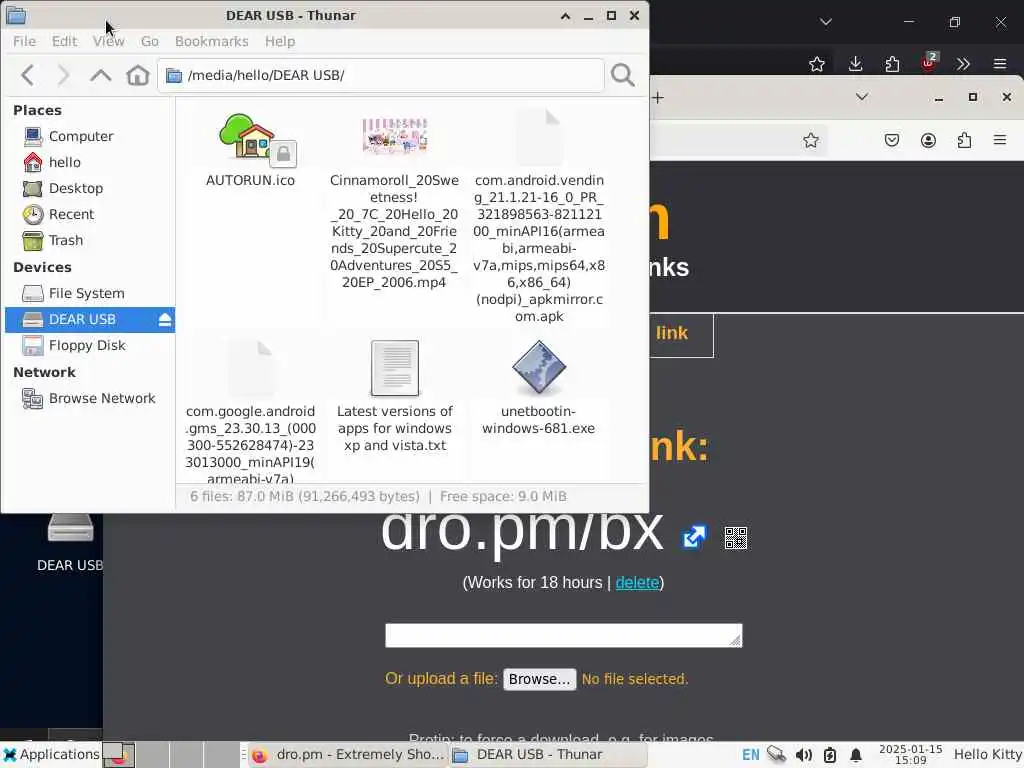Eject DEAR USB using the eject icon
Image resolution: width=1024 pixels, height=768 pixels.
[x=165, y=319]
